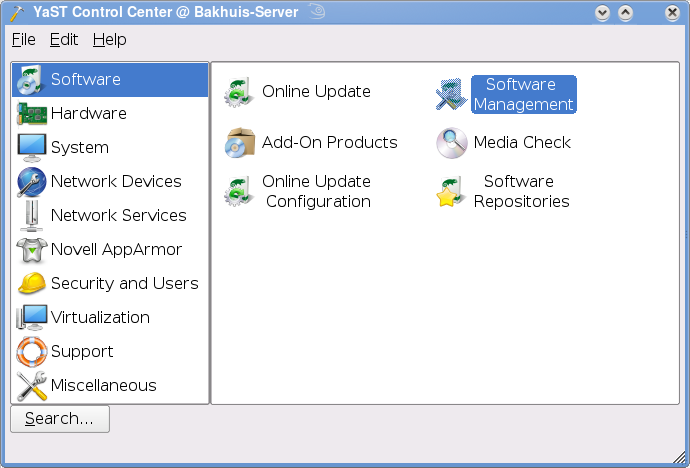The width and height of the screenshot is (690, 468).
Task: Open Software Repositories via its label
Action: click(x=521, y=191)
